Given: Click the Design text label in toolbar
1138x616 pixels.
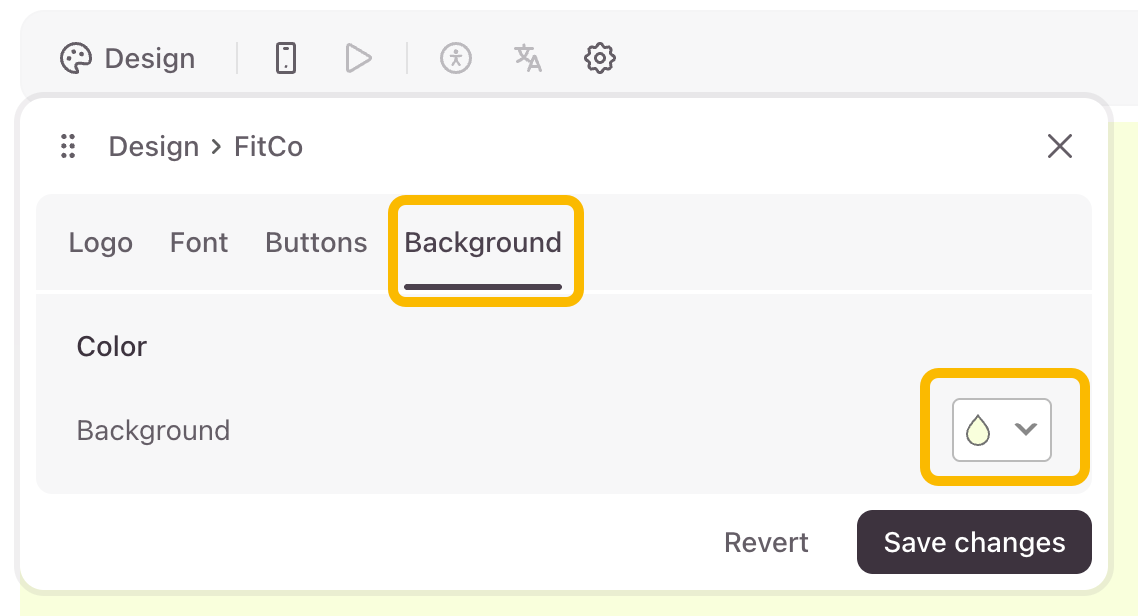Looking at the screenshot, I should (x=150, y=59).
